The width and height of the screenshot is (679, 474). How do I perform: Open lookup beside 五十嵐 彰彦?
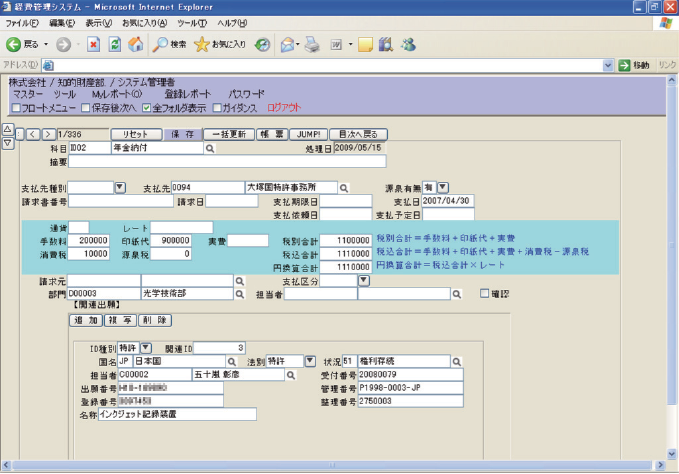pos(291,375)
